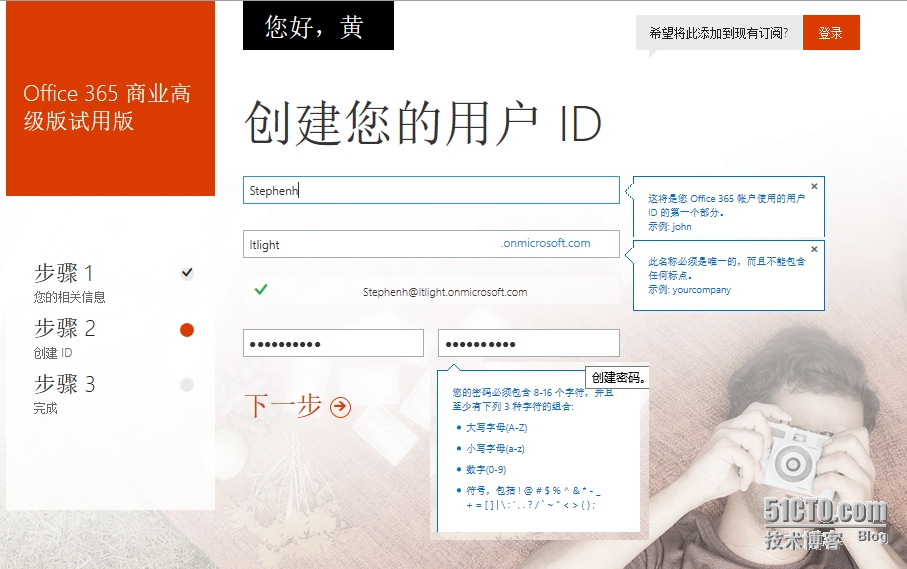Select 步骤 3 完成 step
Image resolution: width=907 pixels, height=569 pixels.
coord(66,393)
